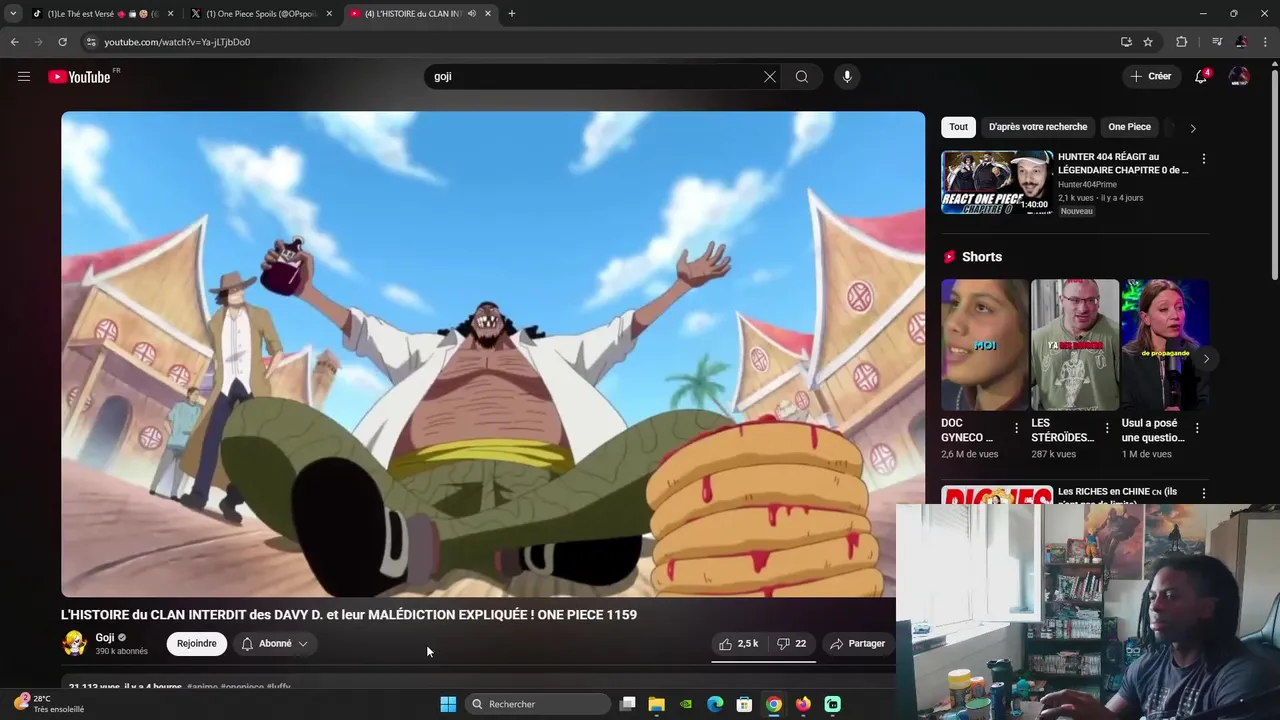The height and width of the screenshot is (720, 1280).
Task: Open the Chrome extensions puzzle icon
Action: (1182, 42)
